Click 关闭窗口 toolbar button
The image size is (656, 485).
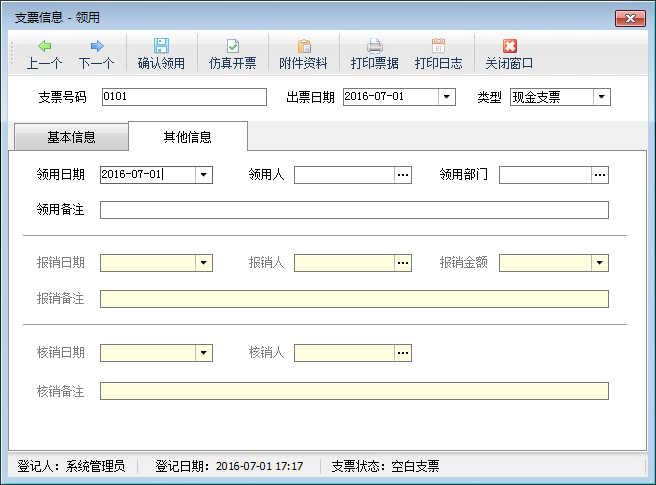click(x=509, y=54)
